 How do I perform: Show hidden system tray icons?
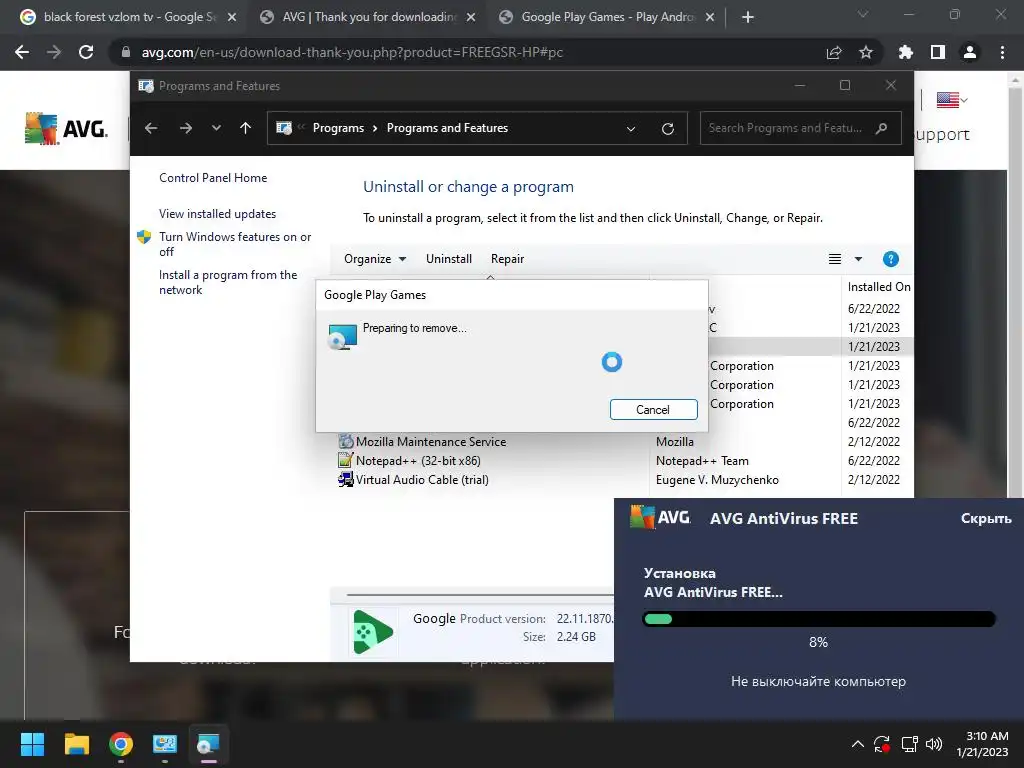click(x=857, y=744)
